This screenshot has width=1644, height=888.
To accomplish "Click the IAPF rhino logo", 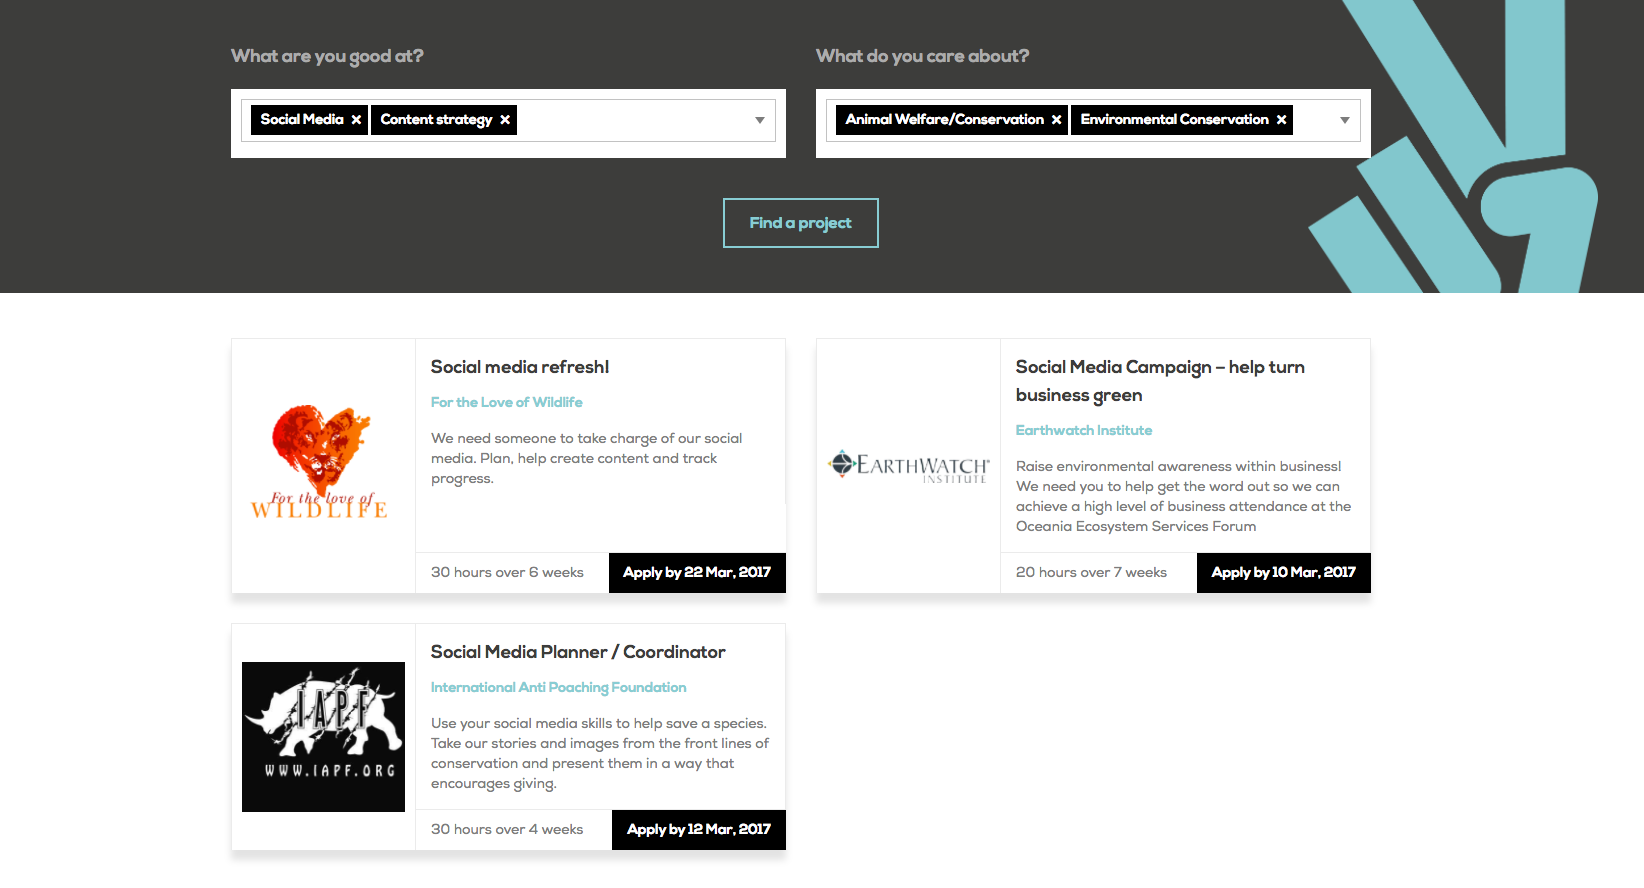I will (324, 737).
